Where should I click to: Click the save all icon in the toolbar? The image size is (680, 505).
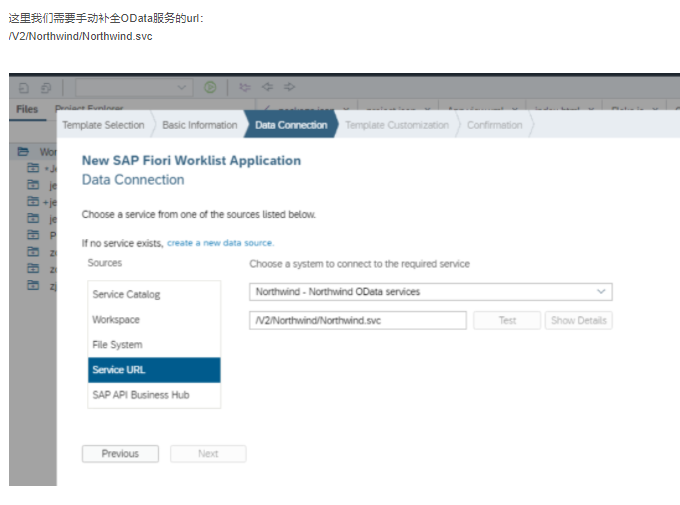[x=46, y=88]
